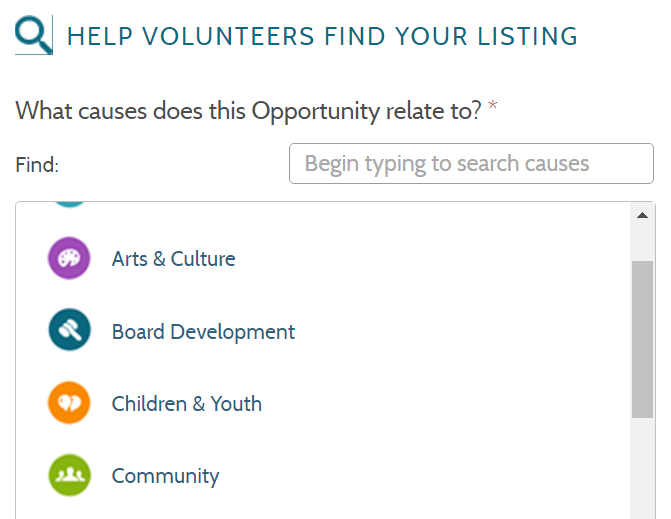Select the purple Arts & Culture palette icon

[69, 258]
